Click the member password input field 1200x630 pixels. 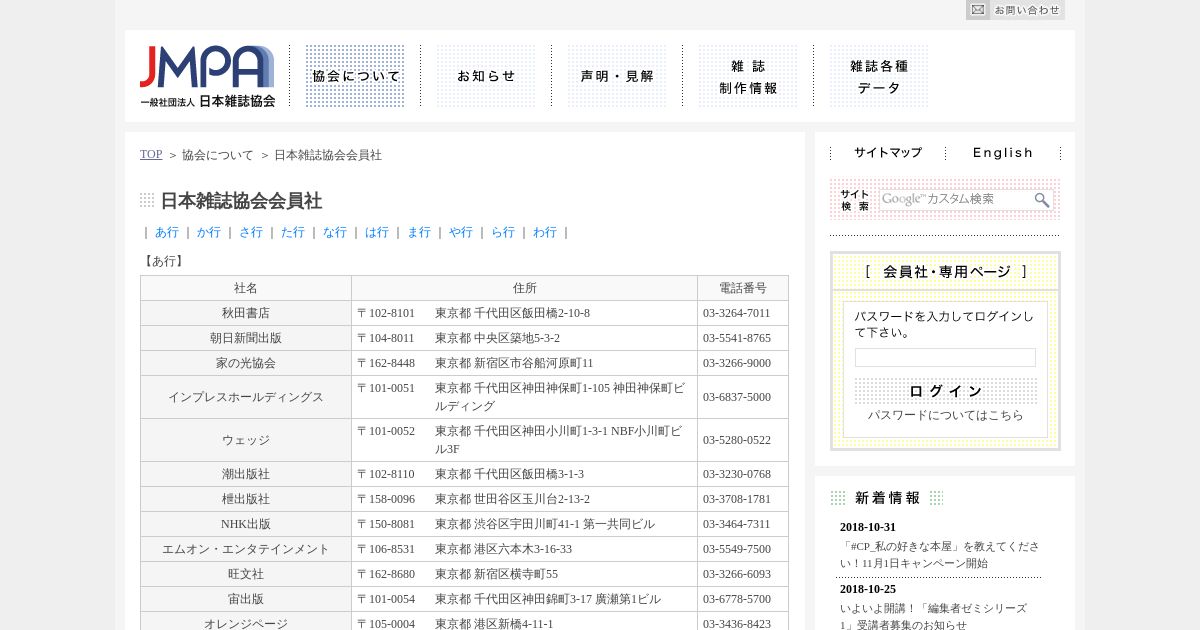[x=945, y=357]
